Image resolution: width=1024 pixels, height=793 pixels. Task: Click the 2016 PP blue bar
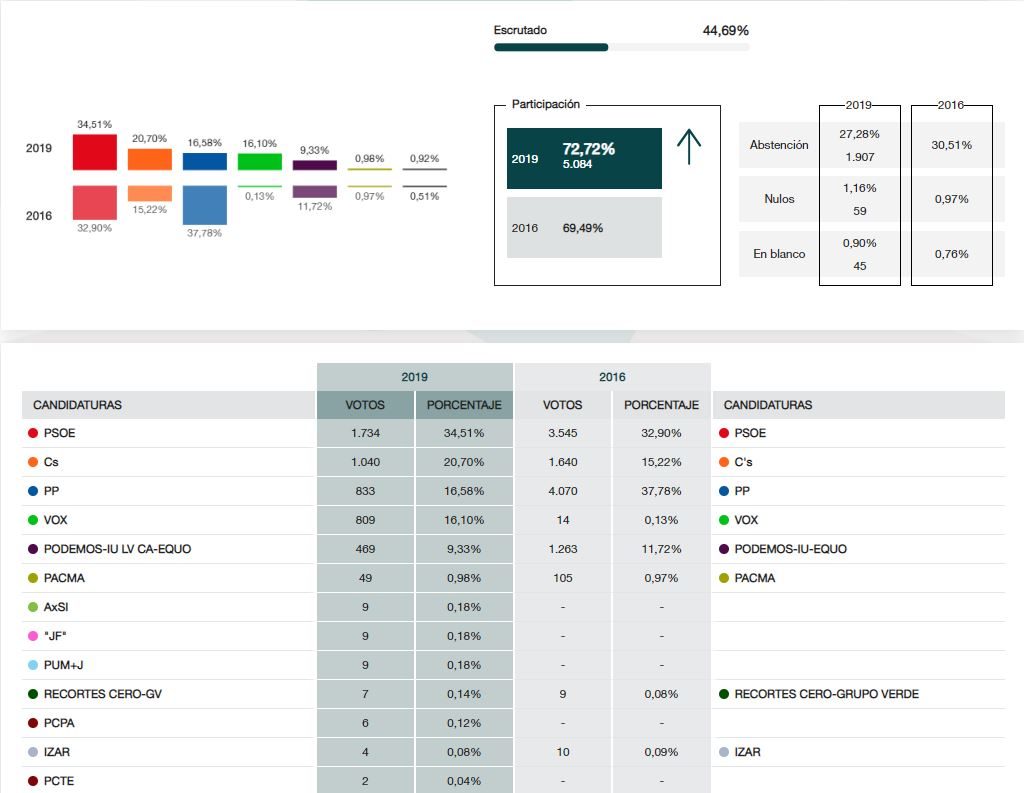tap(205, 205)
